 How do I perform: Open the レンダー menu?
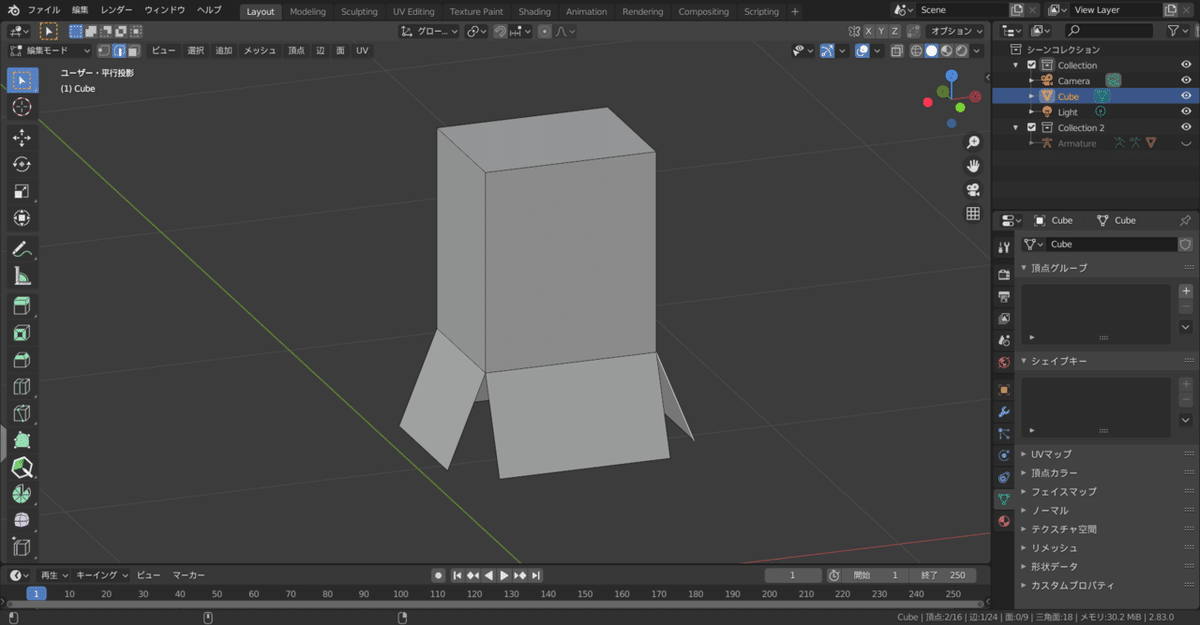pyautogui.click(x=116, y=10)
